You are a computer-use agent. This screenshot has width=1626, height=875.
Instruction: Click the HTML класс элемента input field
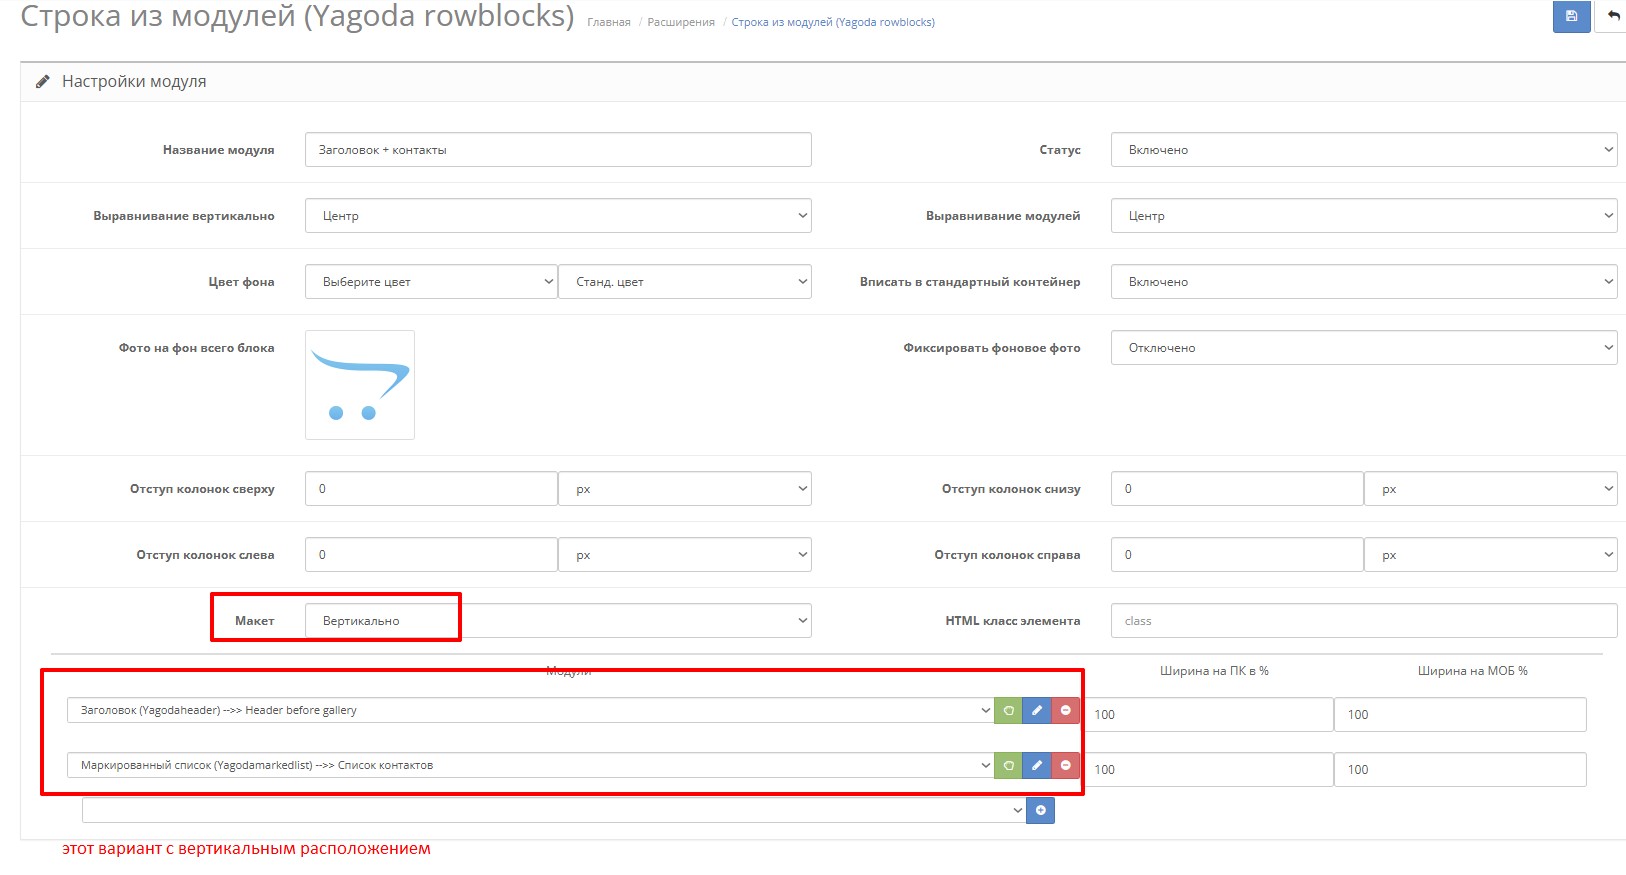(x=1363, y=621)
